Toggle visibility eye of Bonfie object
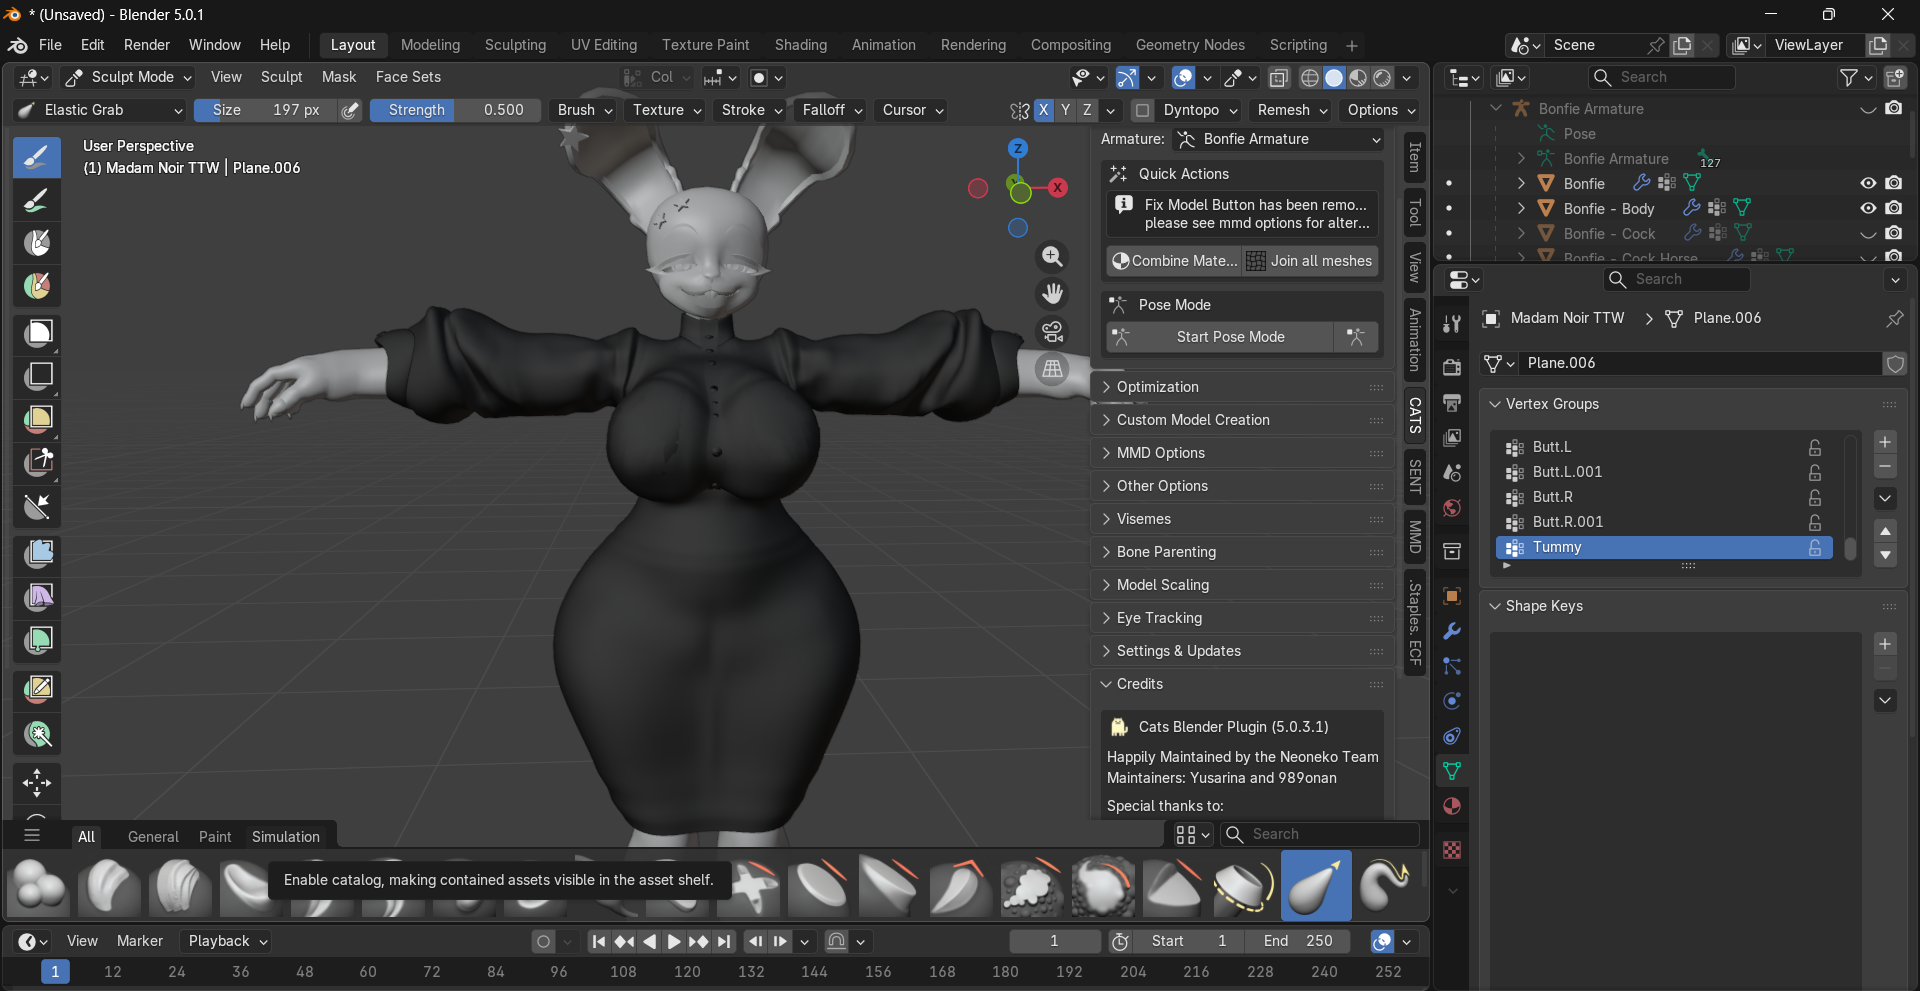The width and height of the screenshot is (1920, 991). pyautogui.click(x=1867, y=183)
